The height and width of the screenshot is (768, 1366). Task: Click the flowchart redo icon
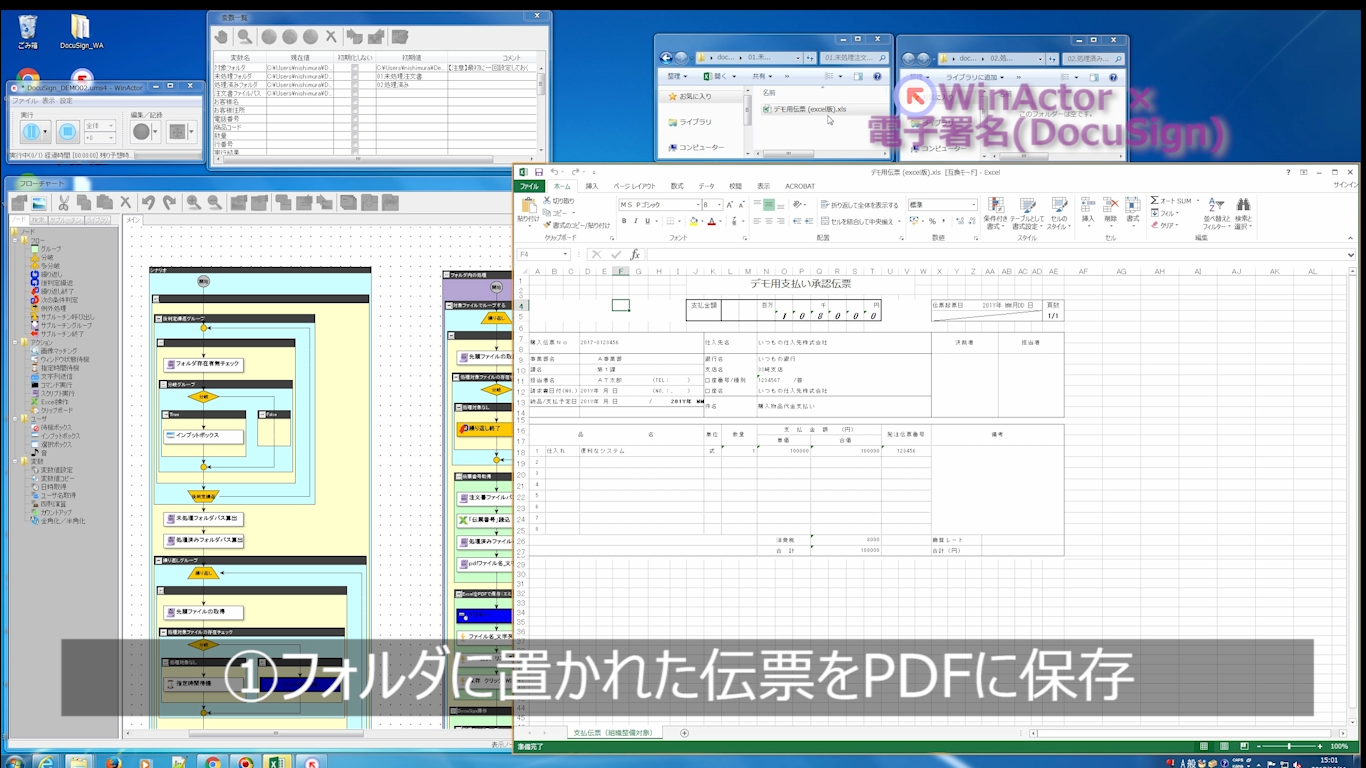pyautogui.click(x=168, y=203)
